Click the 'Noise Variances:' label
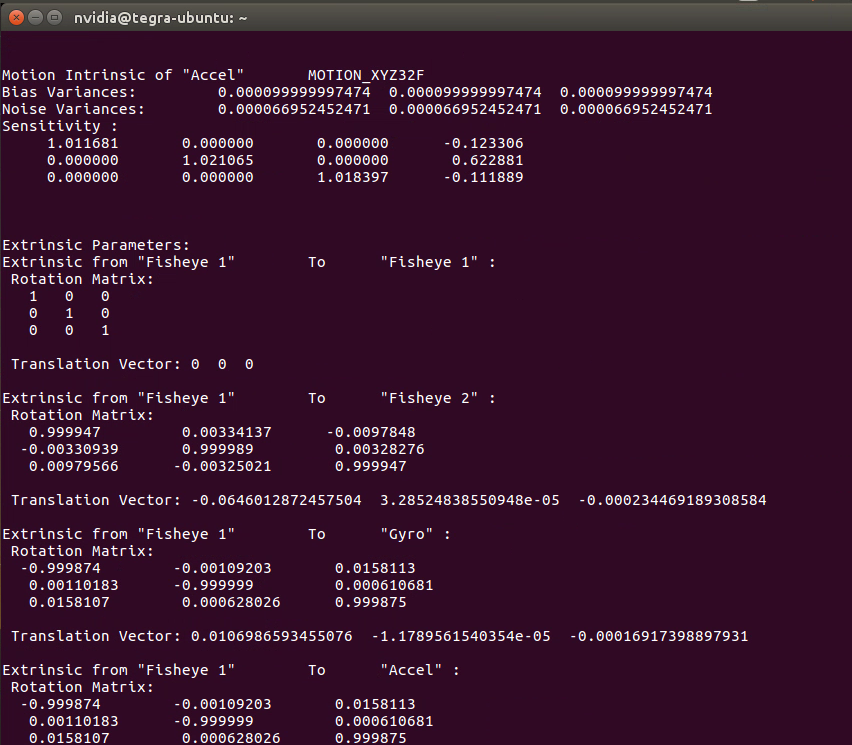The width and height of the screenshot is (852, 745). [x=73, y=109]
